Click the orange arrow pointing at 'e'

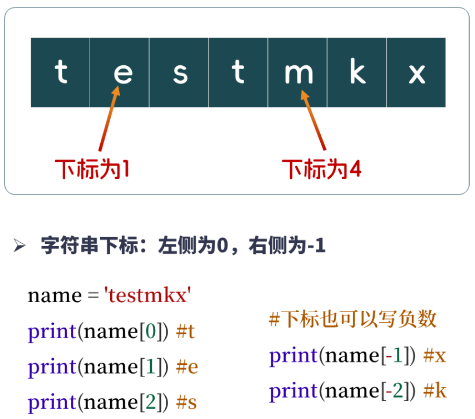(x=109, y=119)
